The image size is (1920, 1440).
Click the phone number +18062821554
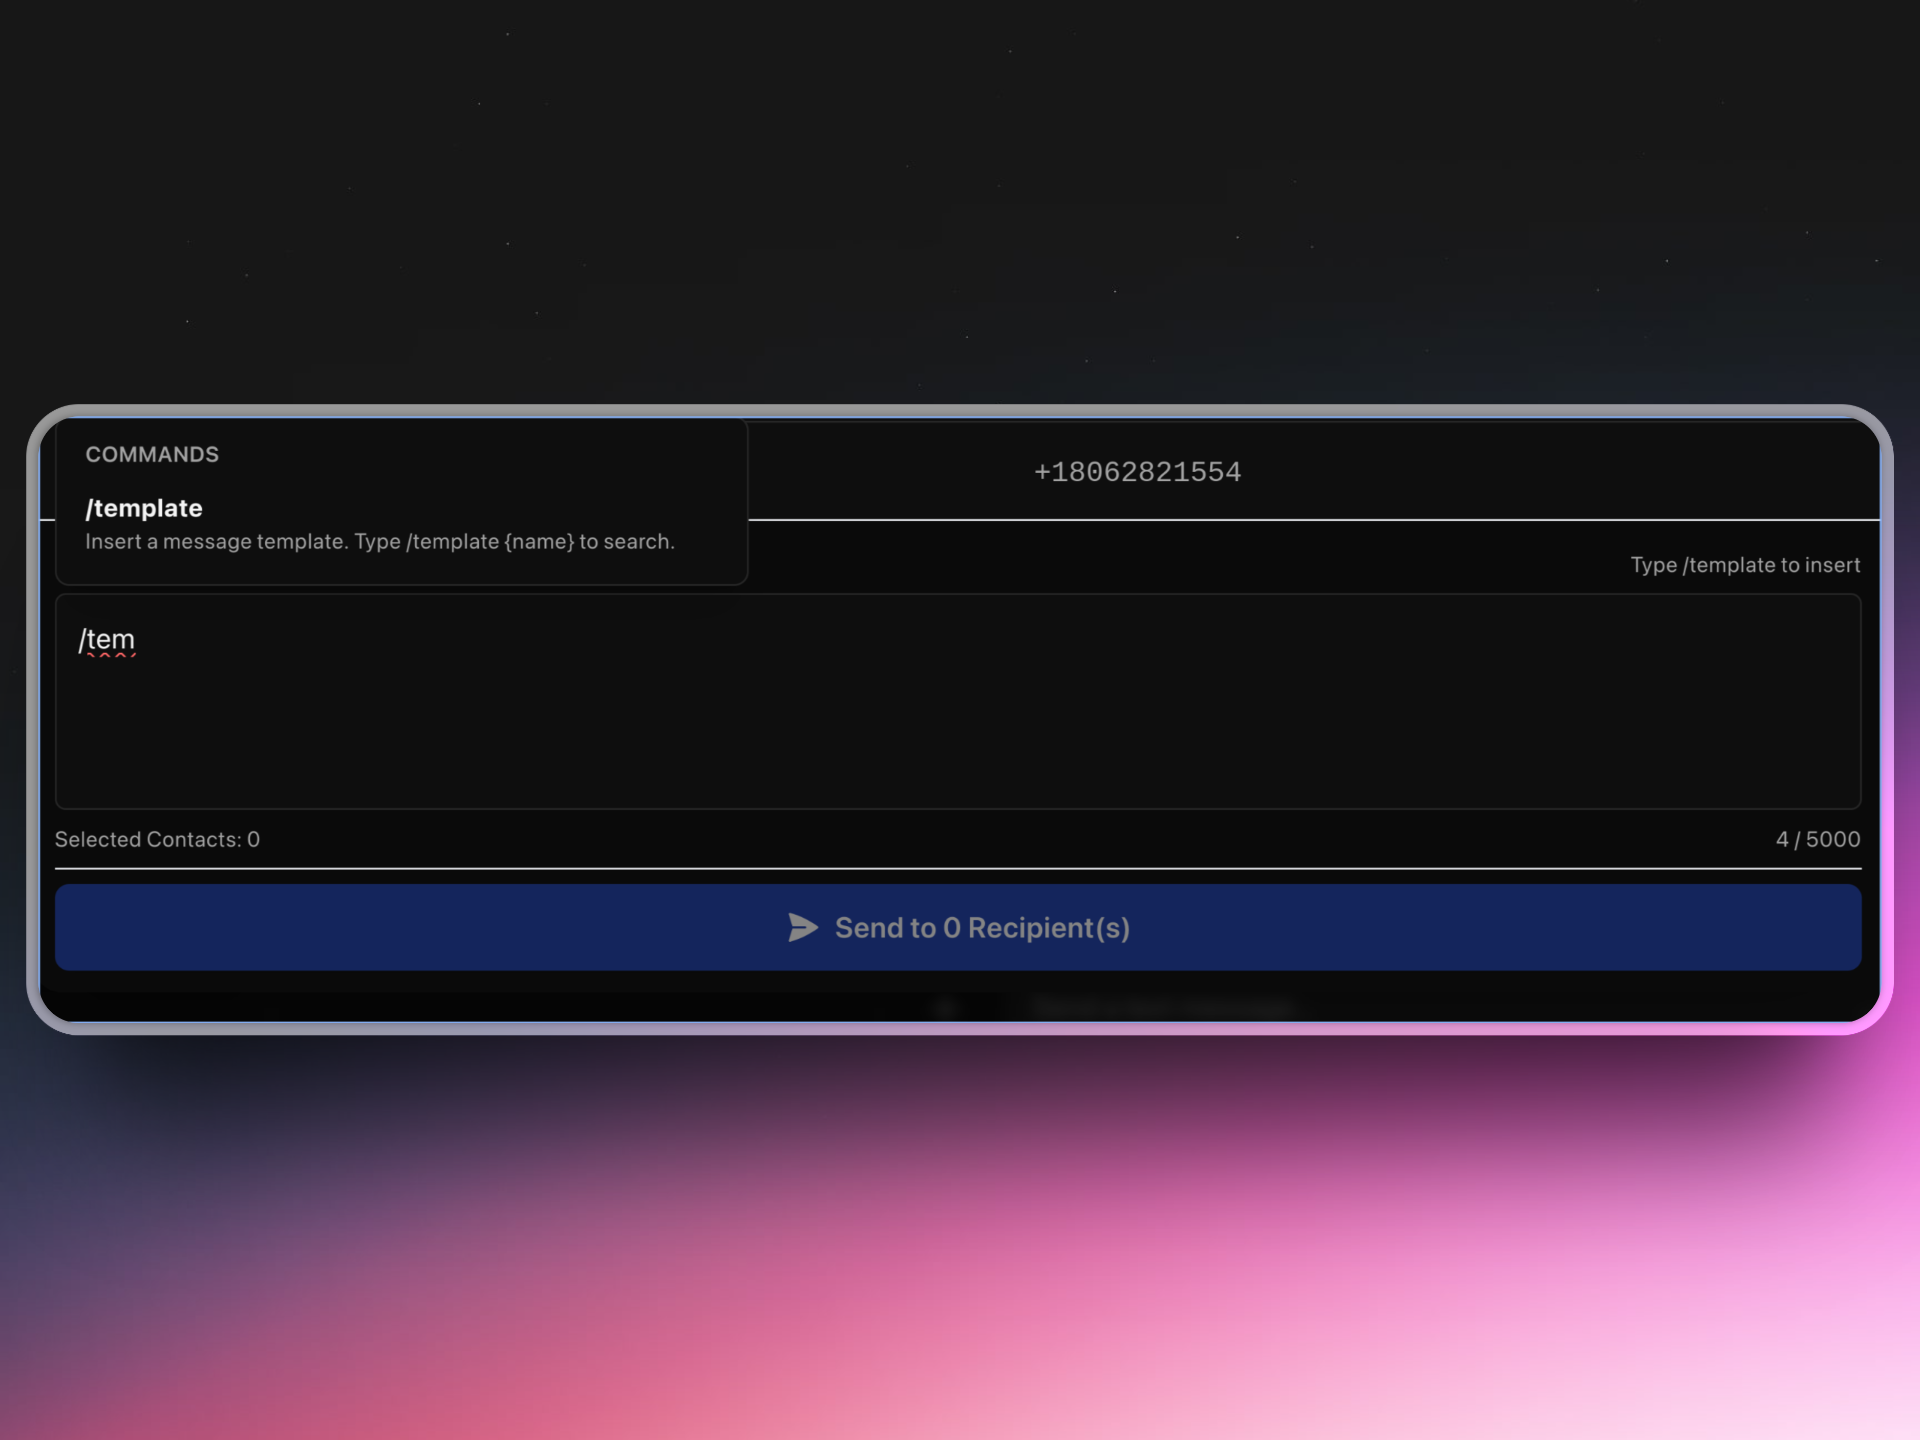[1137, 472]
